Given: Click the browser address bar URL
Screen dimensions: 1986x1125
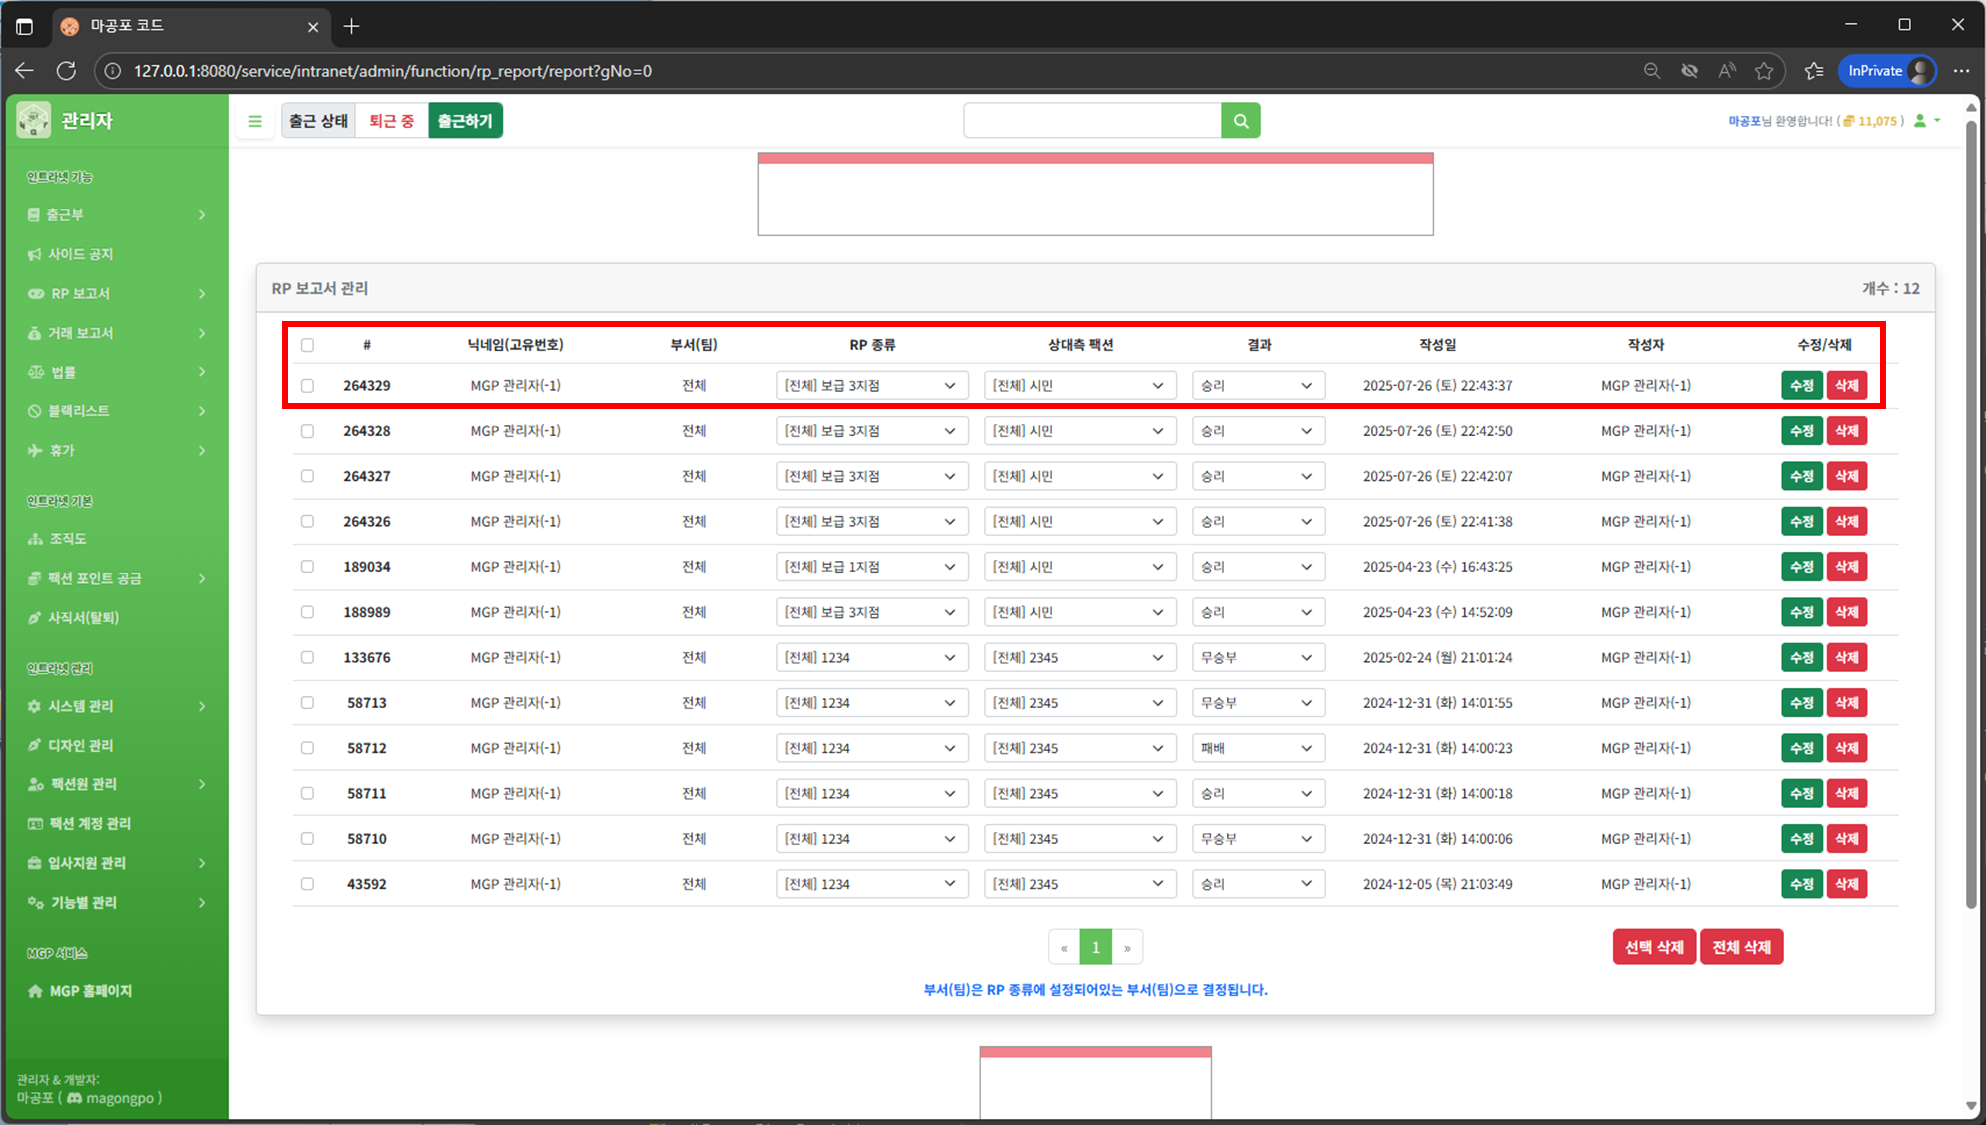Looking at the screenshot, I should pyautogui.click(x=393, y=71).
